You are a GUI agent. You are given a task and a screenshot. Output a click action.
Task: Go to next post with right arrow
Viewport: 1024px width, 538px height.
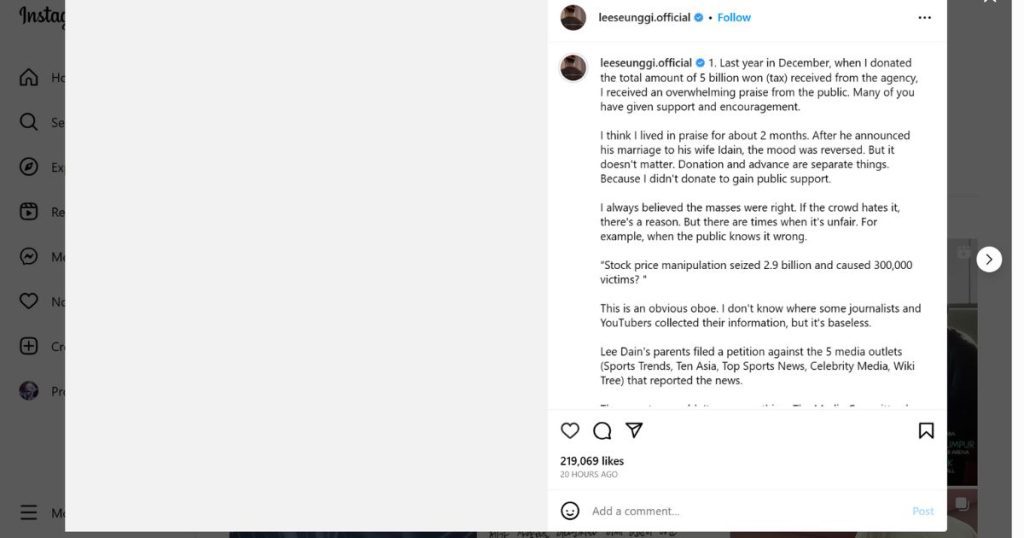tap(989, 259)
